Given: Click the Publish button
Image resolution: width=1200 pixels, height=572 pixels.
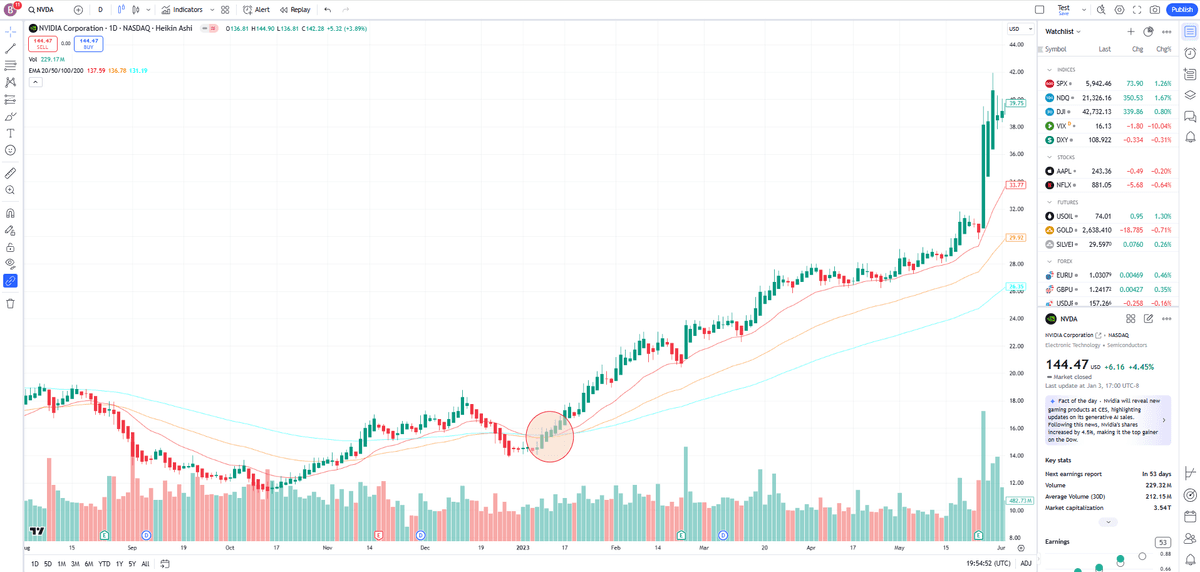Looking at the screenshot, I should [x=1180, y=9].
